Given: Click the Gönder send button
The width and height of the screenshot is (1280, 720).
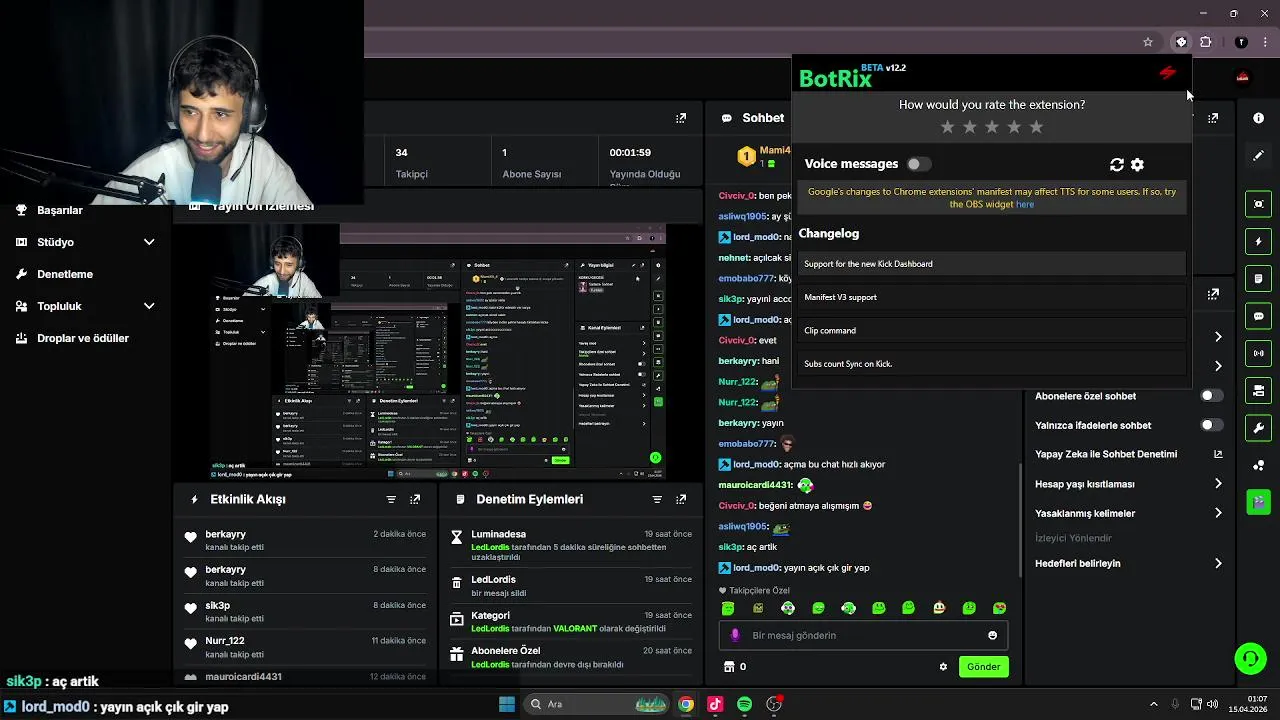Looking at the screenshot, I should click(x=983, y=667).
